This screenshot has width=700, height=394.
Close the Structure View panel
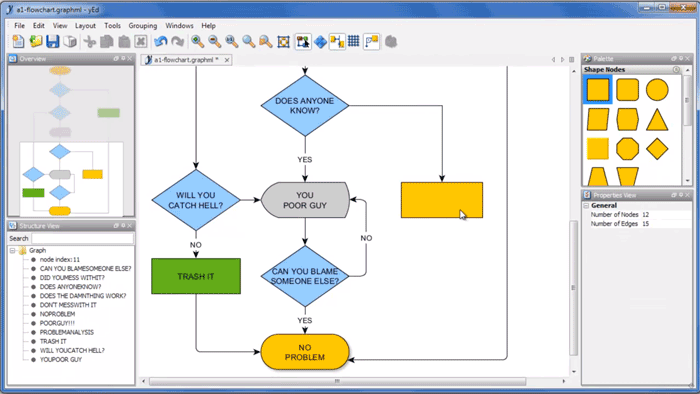point(130,225)
